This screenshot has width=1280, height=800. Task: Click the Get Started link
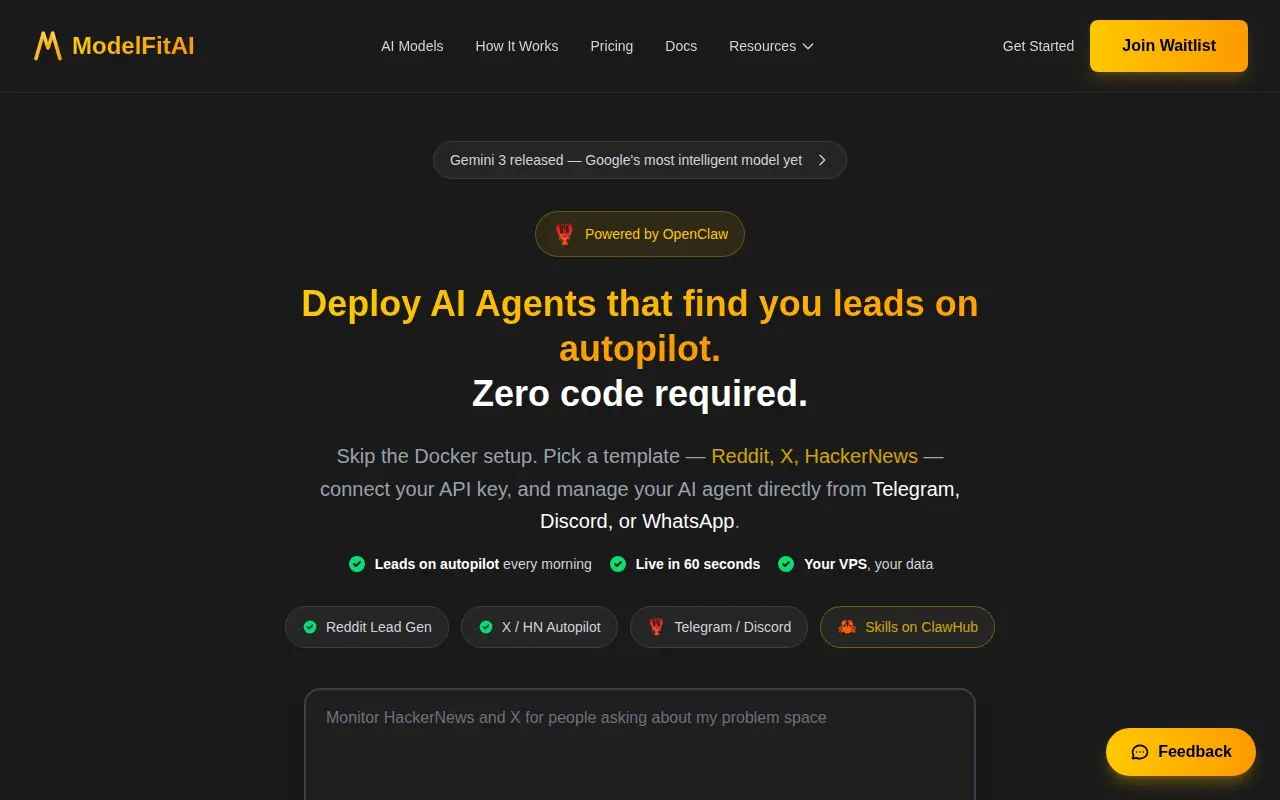click(1038, 46)
